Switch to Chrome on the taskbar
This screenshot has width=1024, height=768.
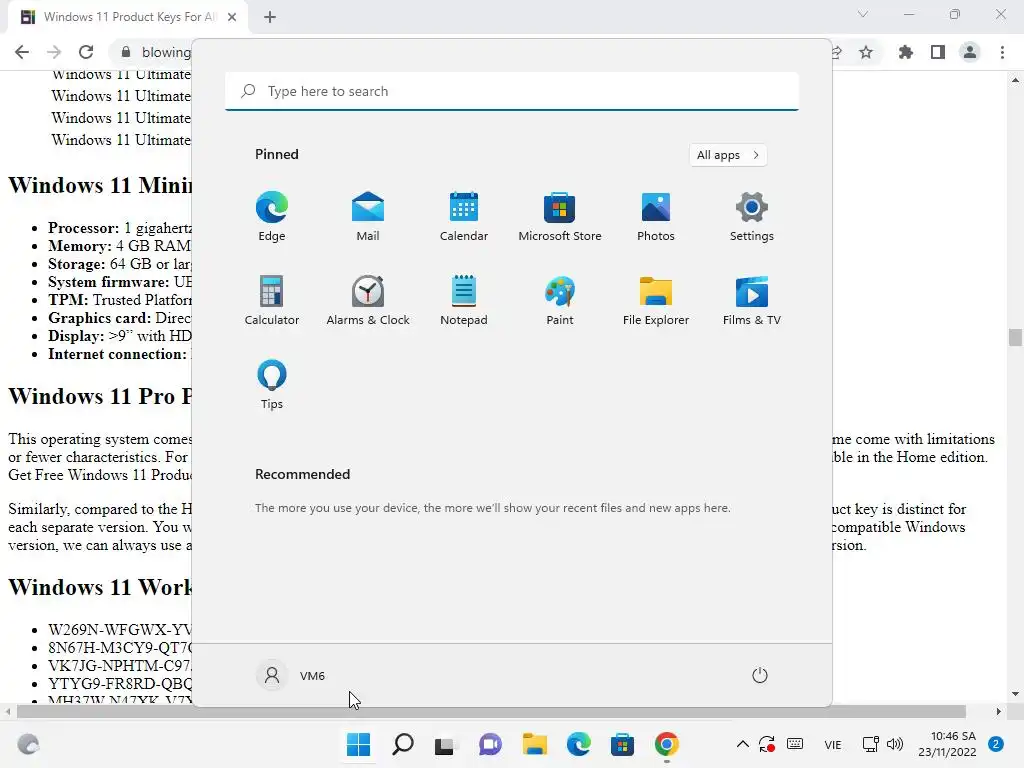coord(667,744)
